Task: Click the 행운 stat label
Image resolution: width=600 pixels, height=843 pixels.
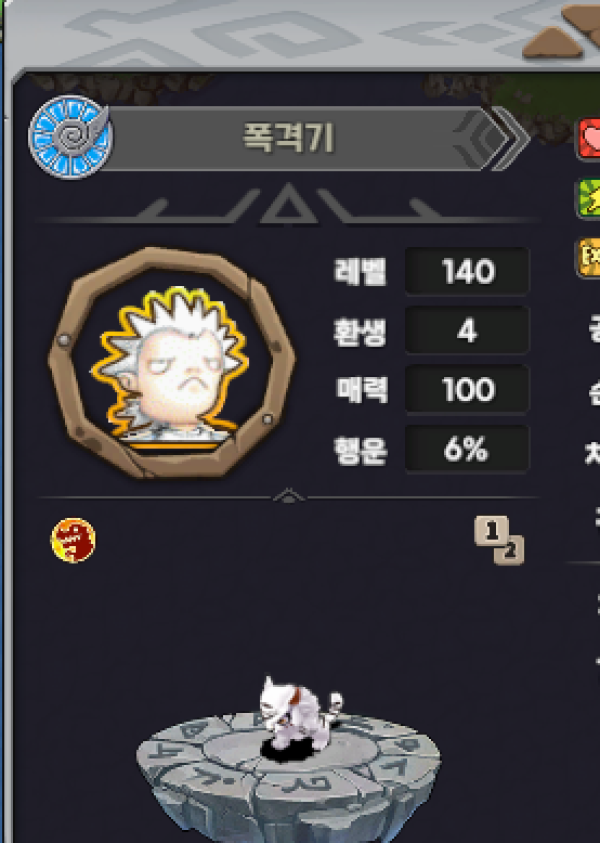Action: coord(360,450)
